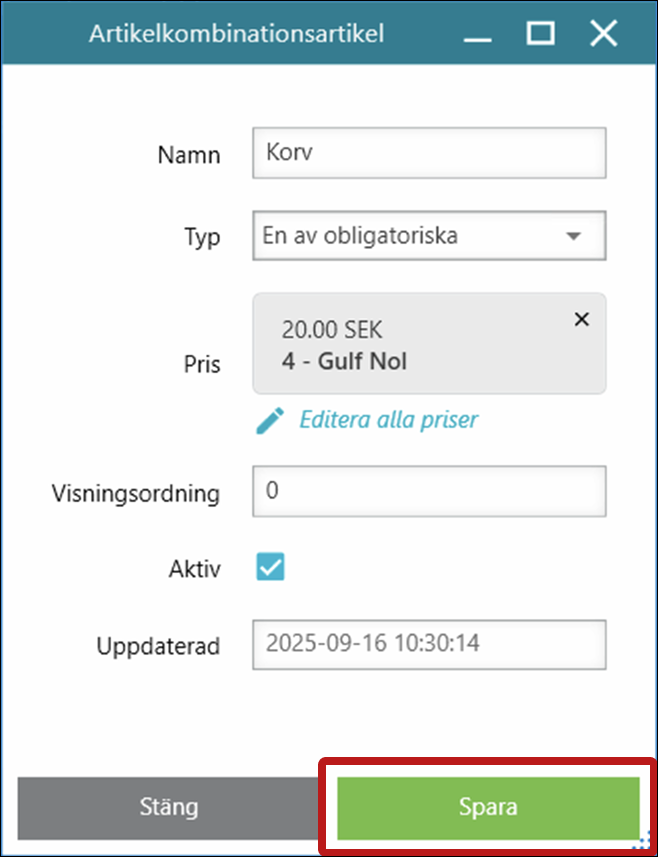658x857 pixels.
Task: Click the Uppdaterad timestamp field
Action: pyautogui.click(x=430, y=643)
